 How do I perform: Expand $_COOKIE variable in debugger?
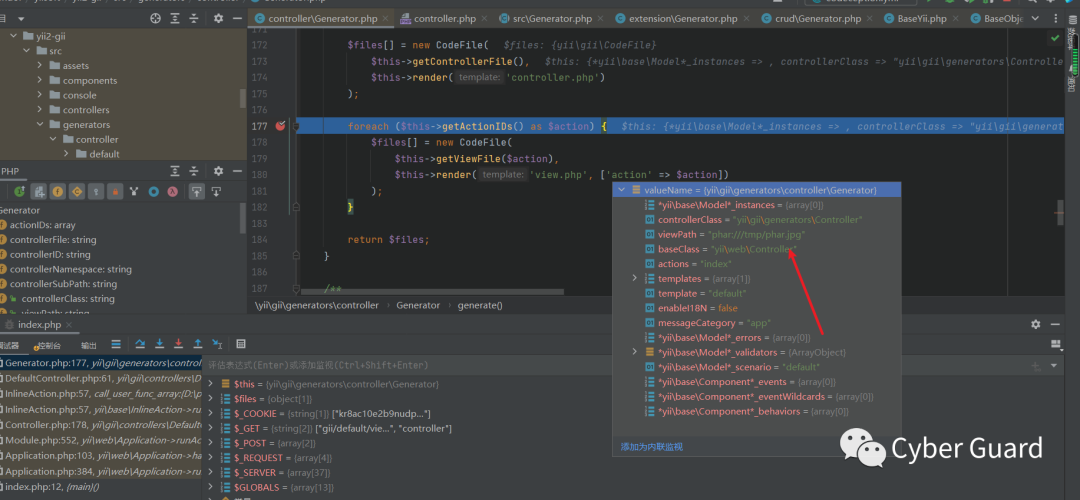(211, 413)
